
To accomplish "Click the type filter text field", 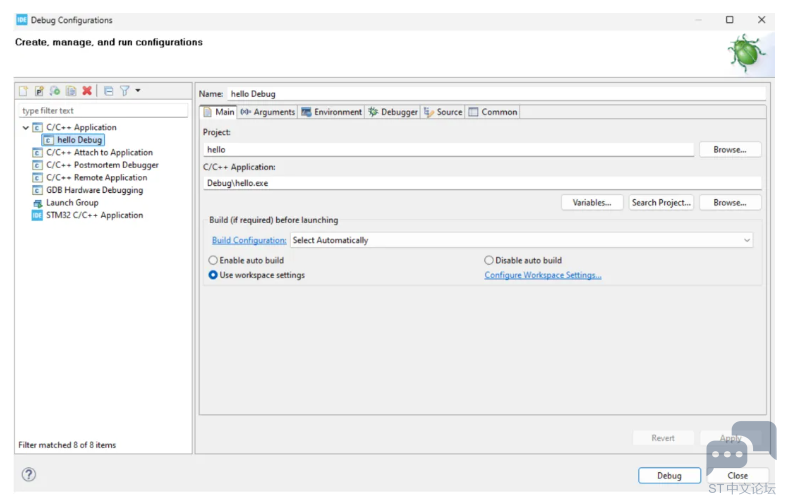I will tap(103, 110).
